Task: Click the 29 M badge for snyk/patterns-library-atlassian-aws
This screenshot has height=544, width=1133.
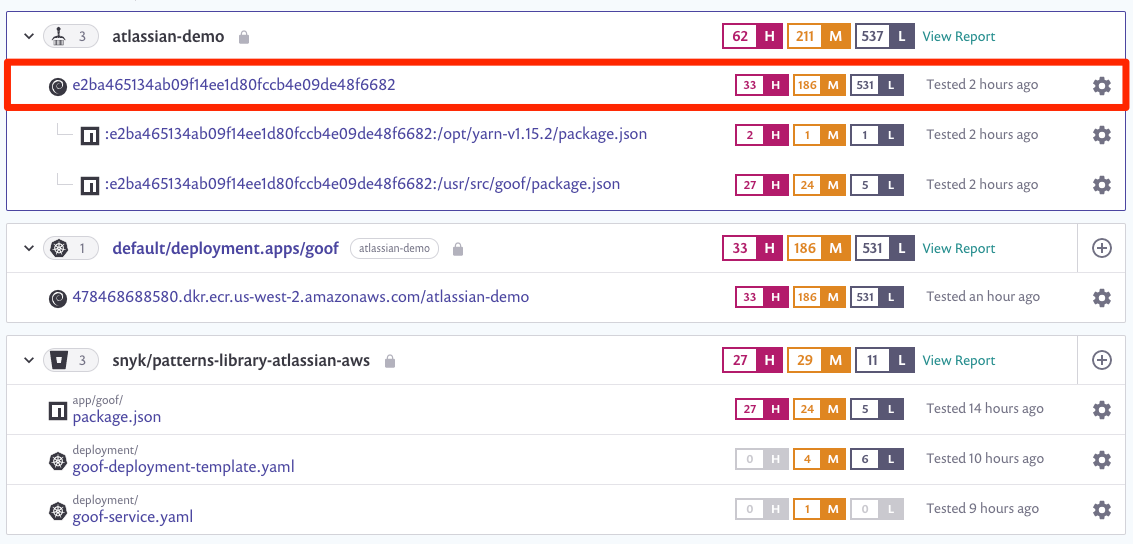Action: (819, 360)
